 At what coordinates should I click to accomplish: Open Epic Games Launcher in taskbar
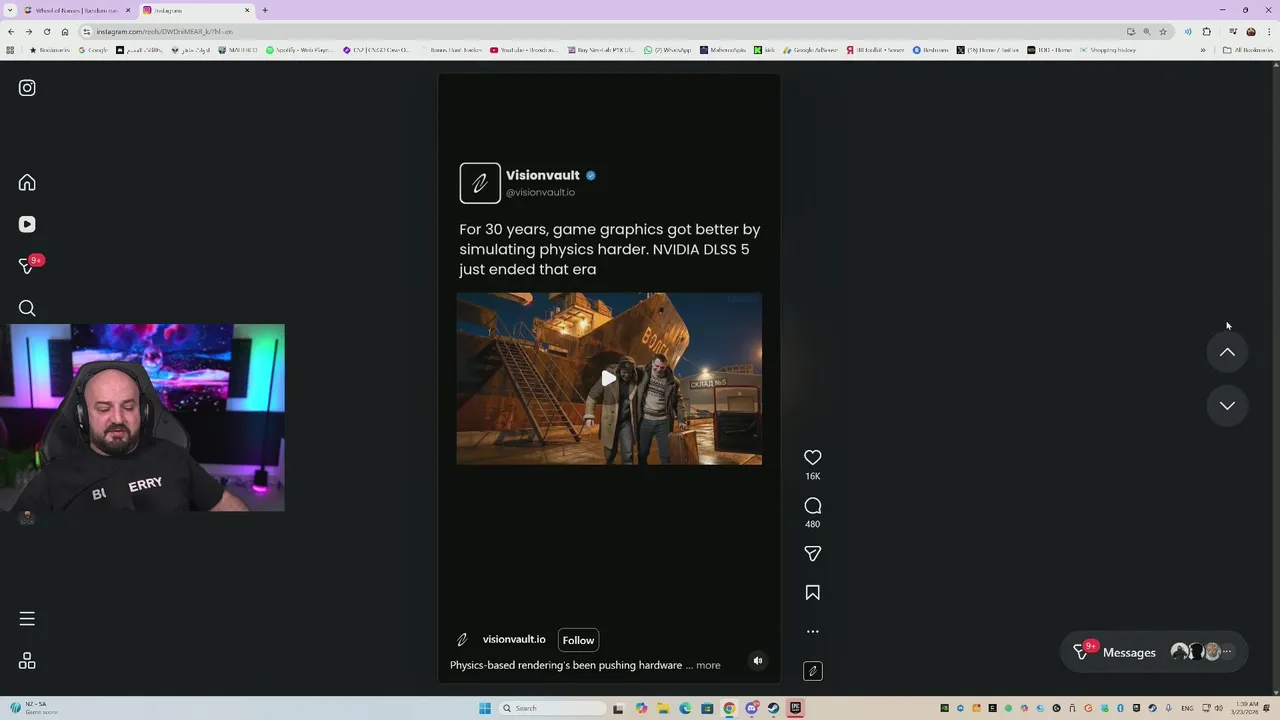[795, 708]
